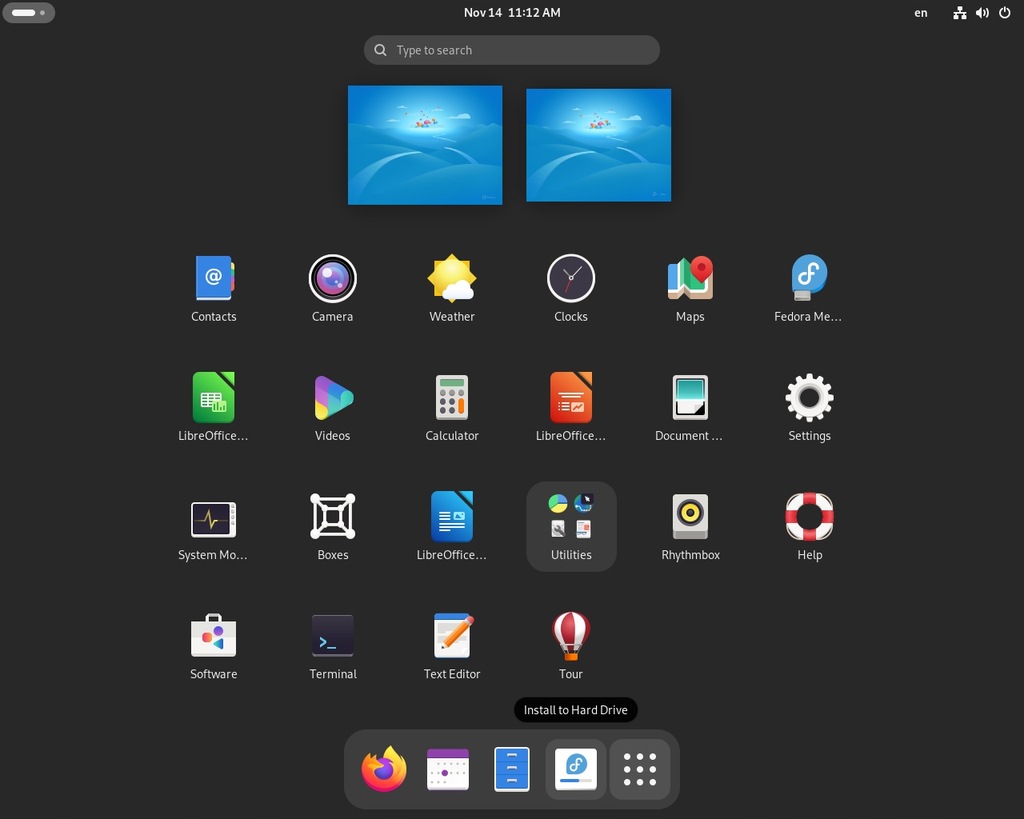The width and height of the screenshot is (1024, 819).
Task: Click the Activities pill in top bar
Action: (28, 12)
